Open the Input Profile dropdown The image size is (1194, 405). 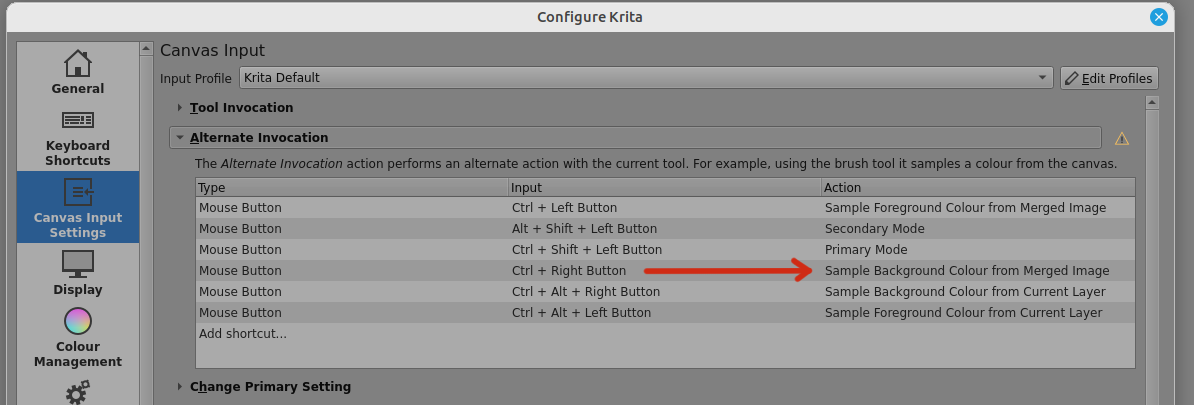pyautogui.click(x=646, y=78)
